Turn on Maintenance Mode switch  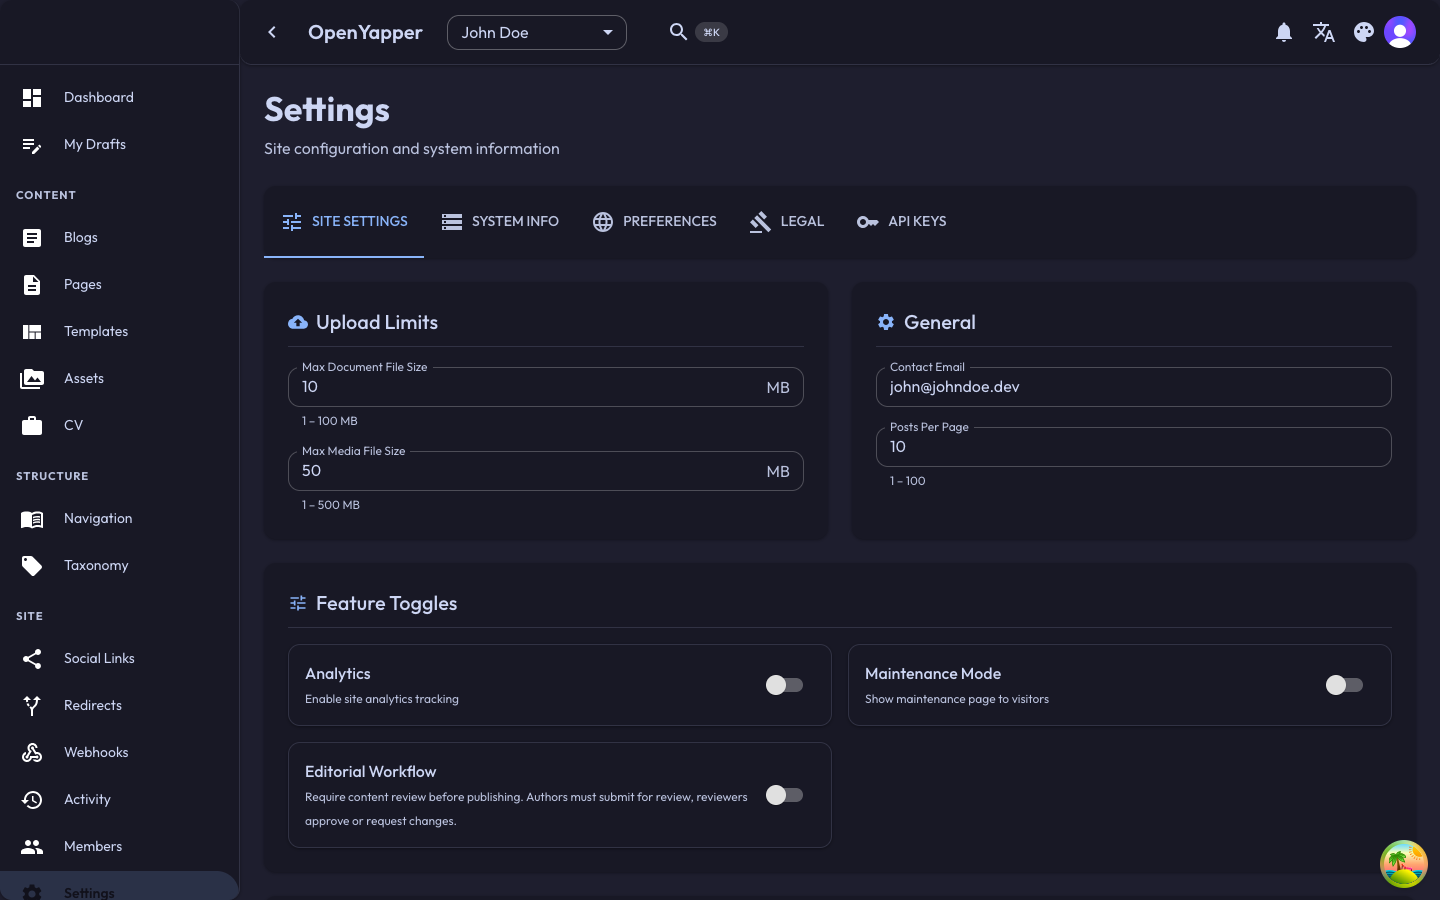click(1343, 685)
